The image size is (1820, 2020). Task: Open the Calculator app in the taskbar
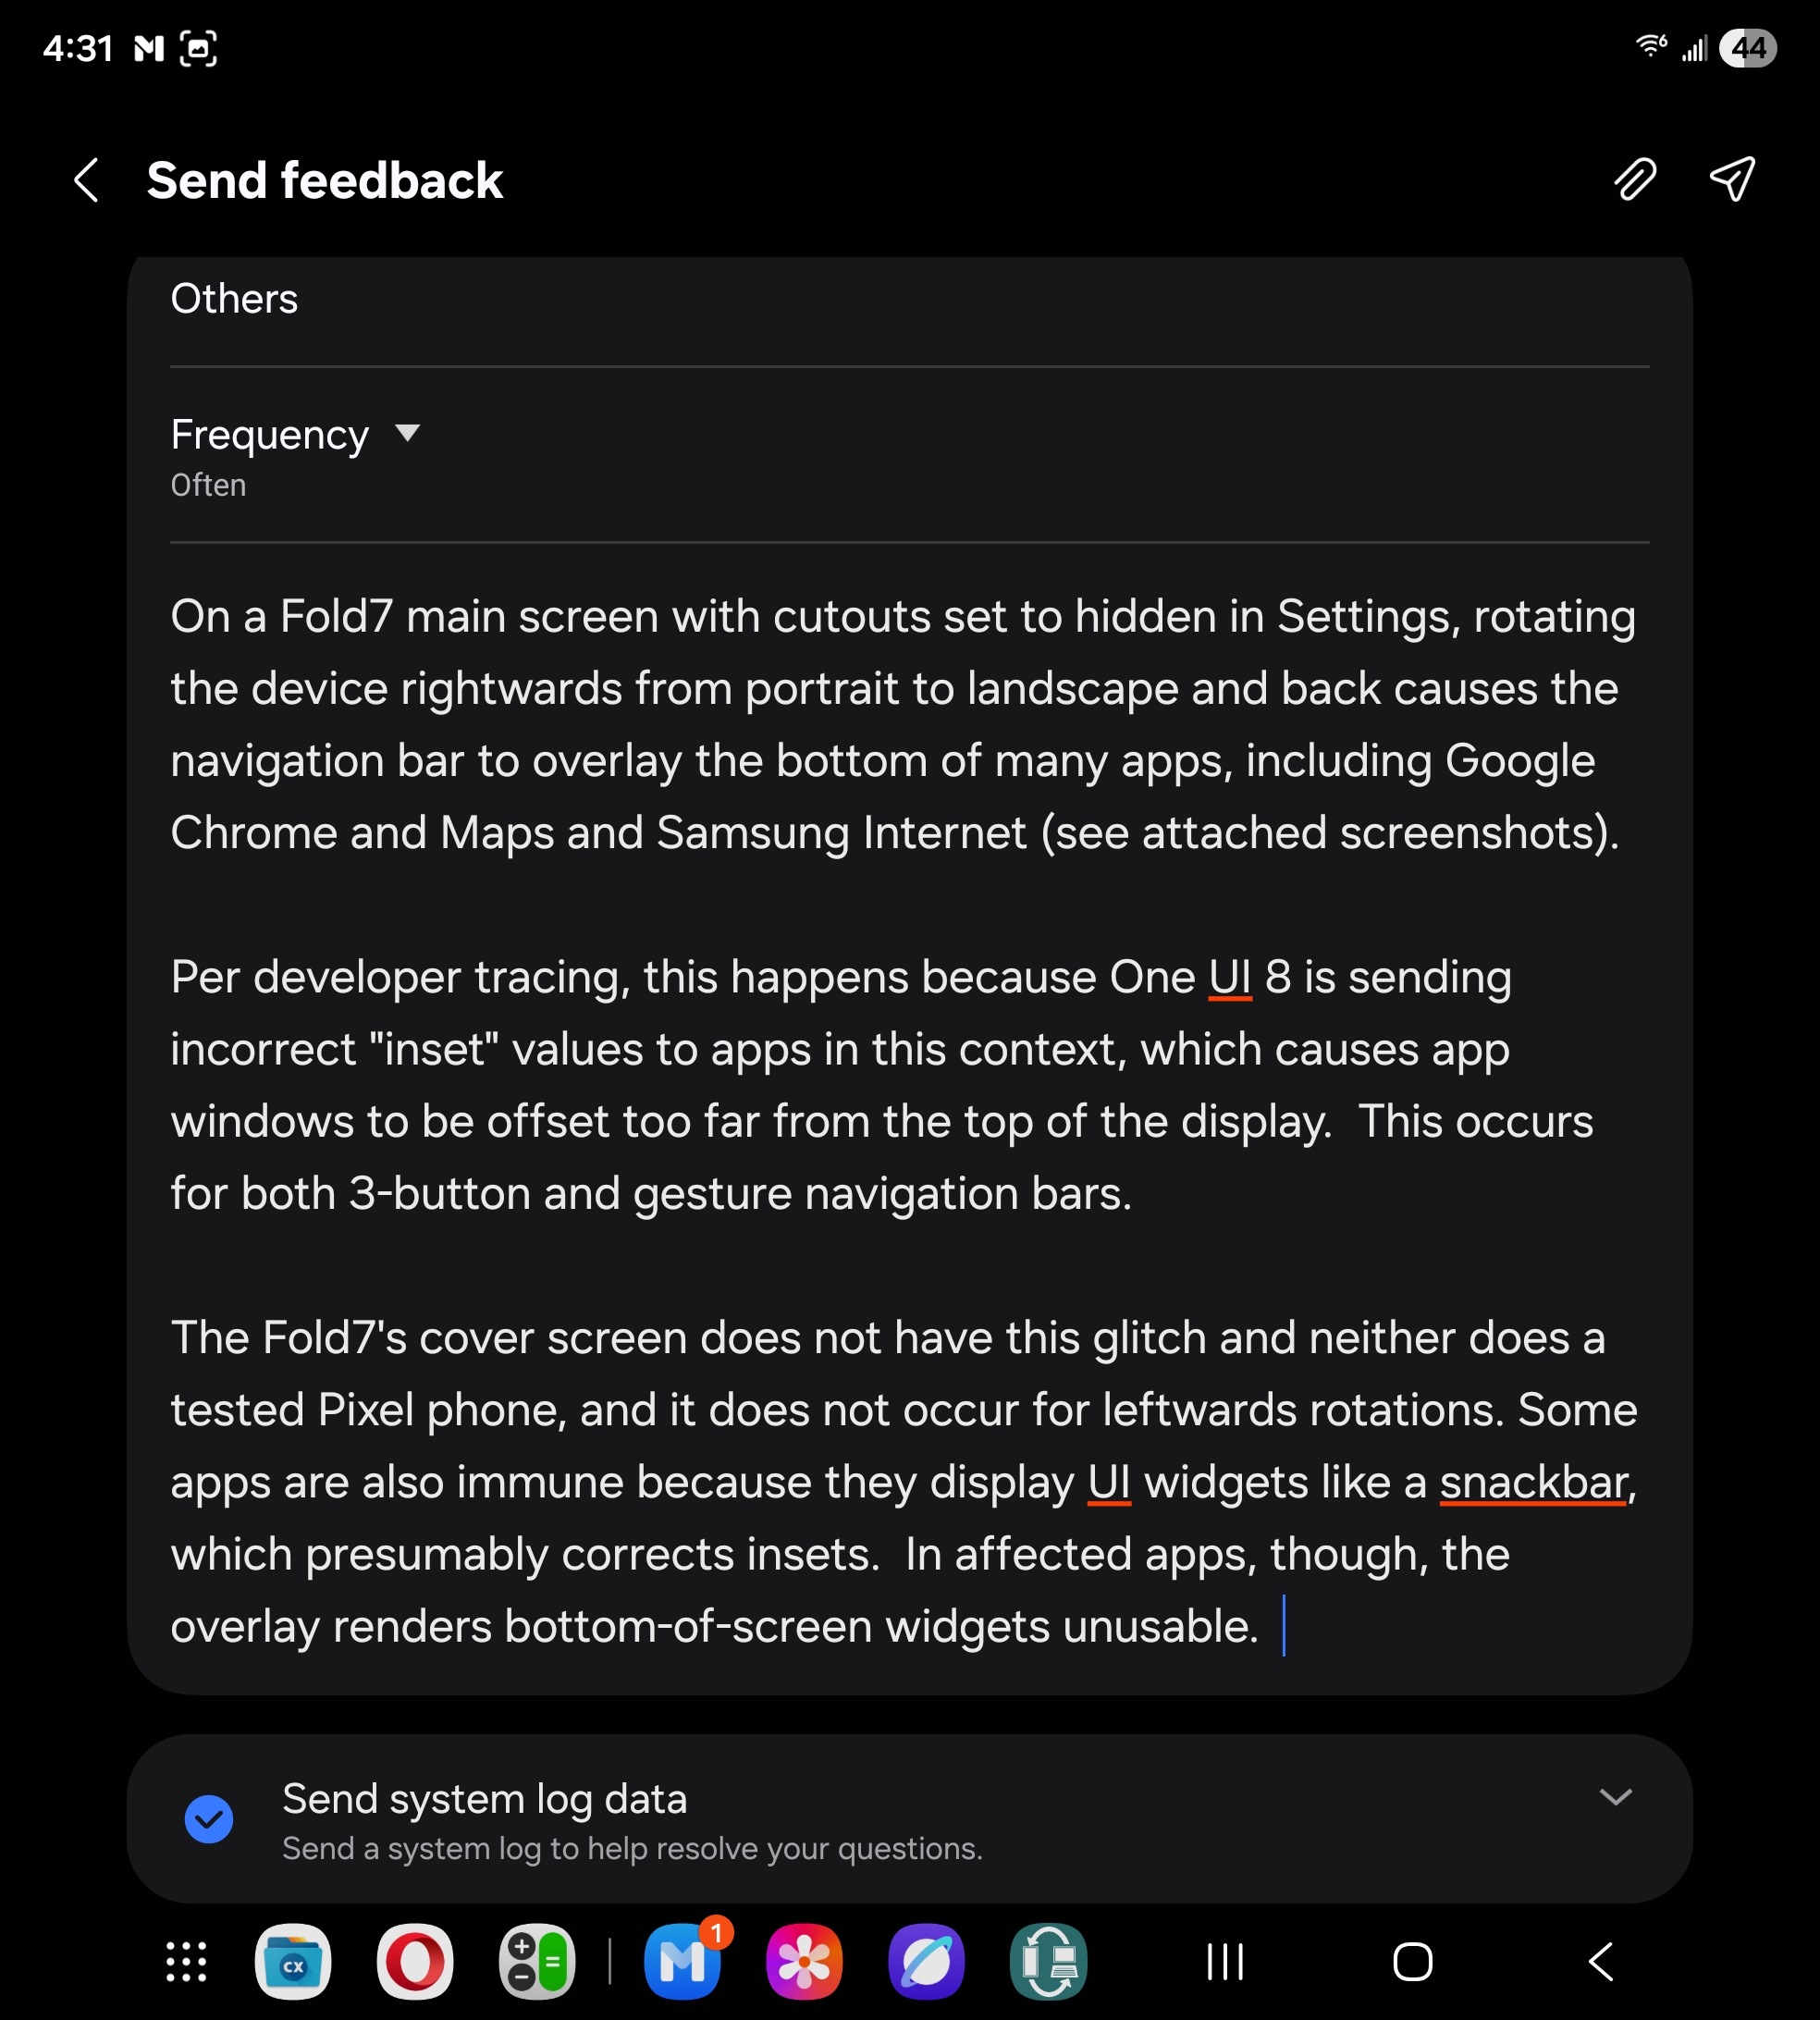coord(537,1962)
